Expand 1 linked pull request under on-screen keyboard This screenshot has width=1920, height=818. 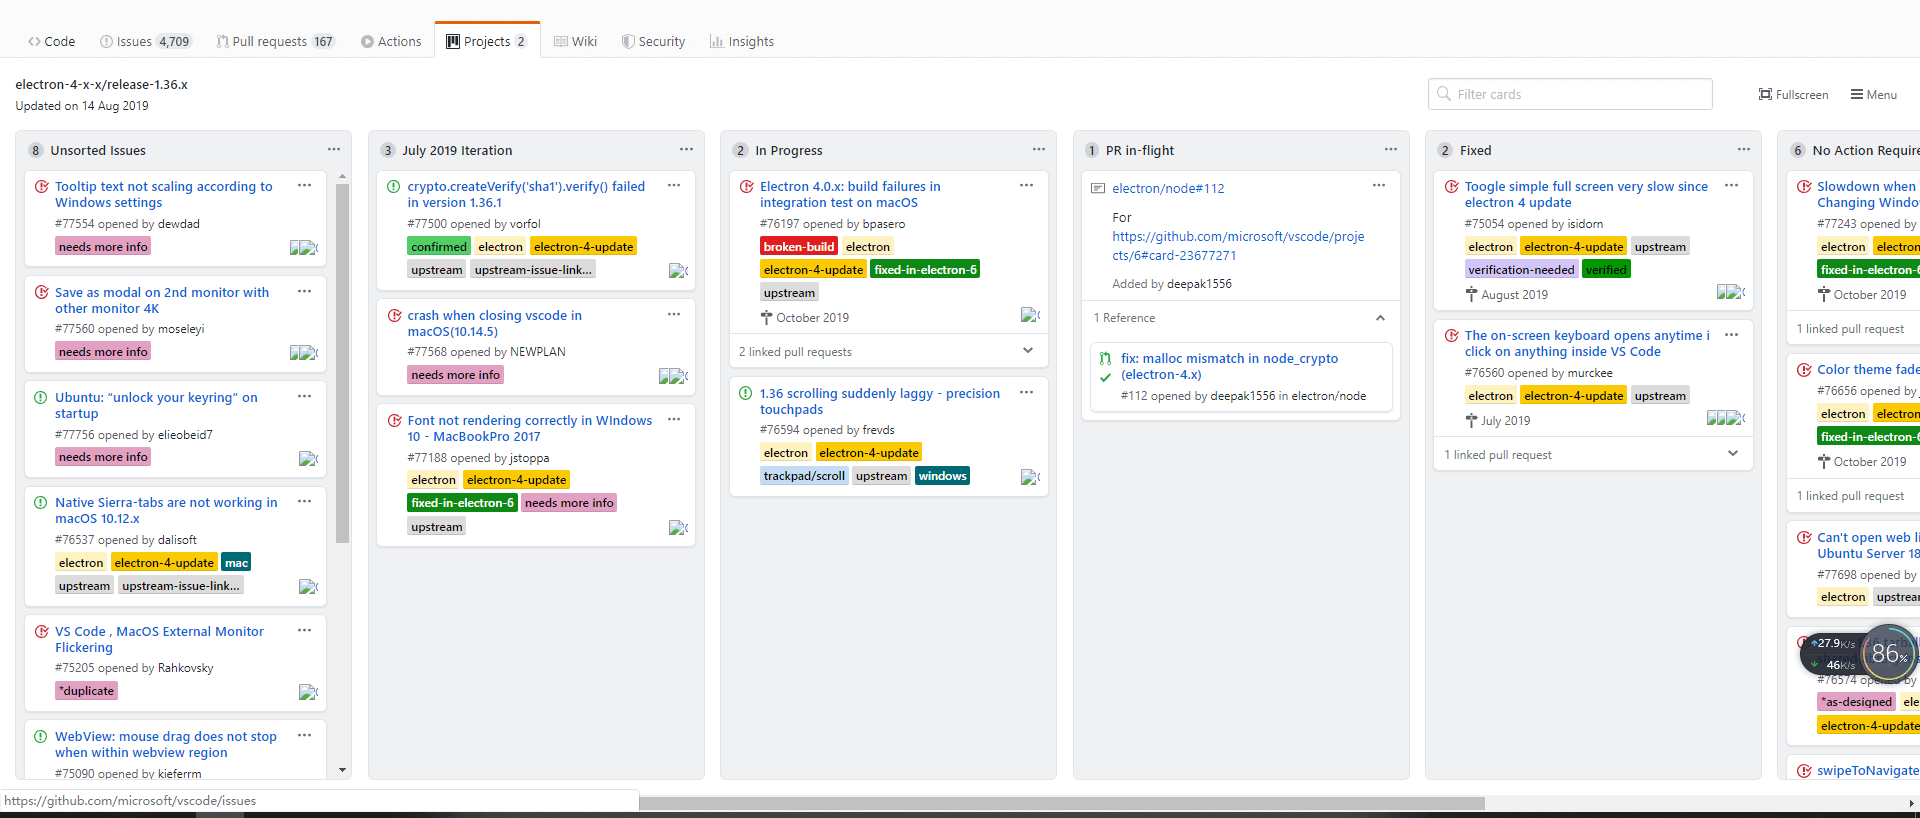point(1733,454)
